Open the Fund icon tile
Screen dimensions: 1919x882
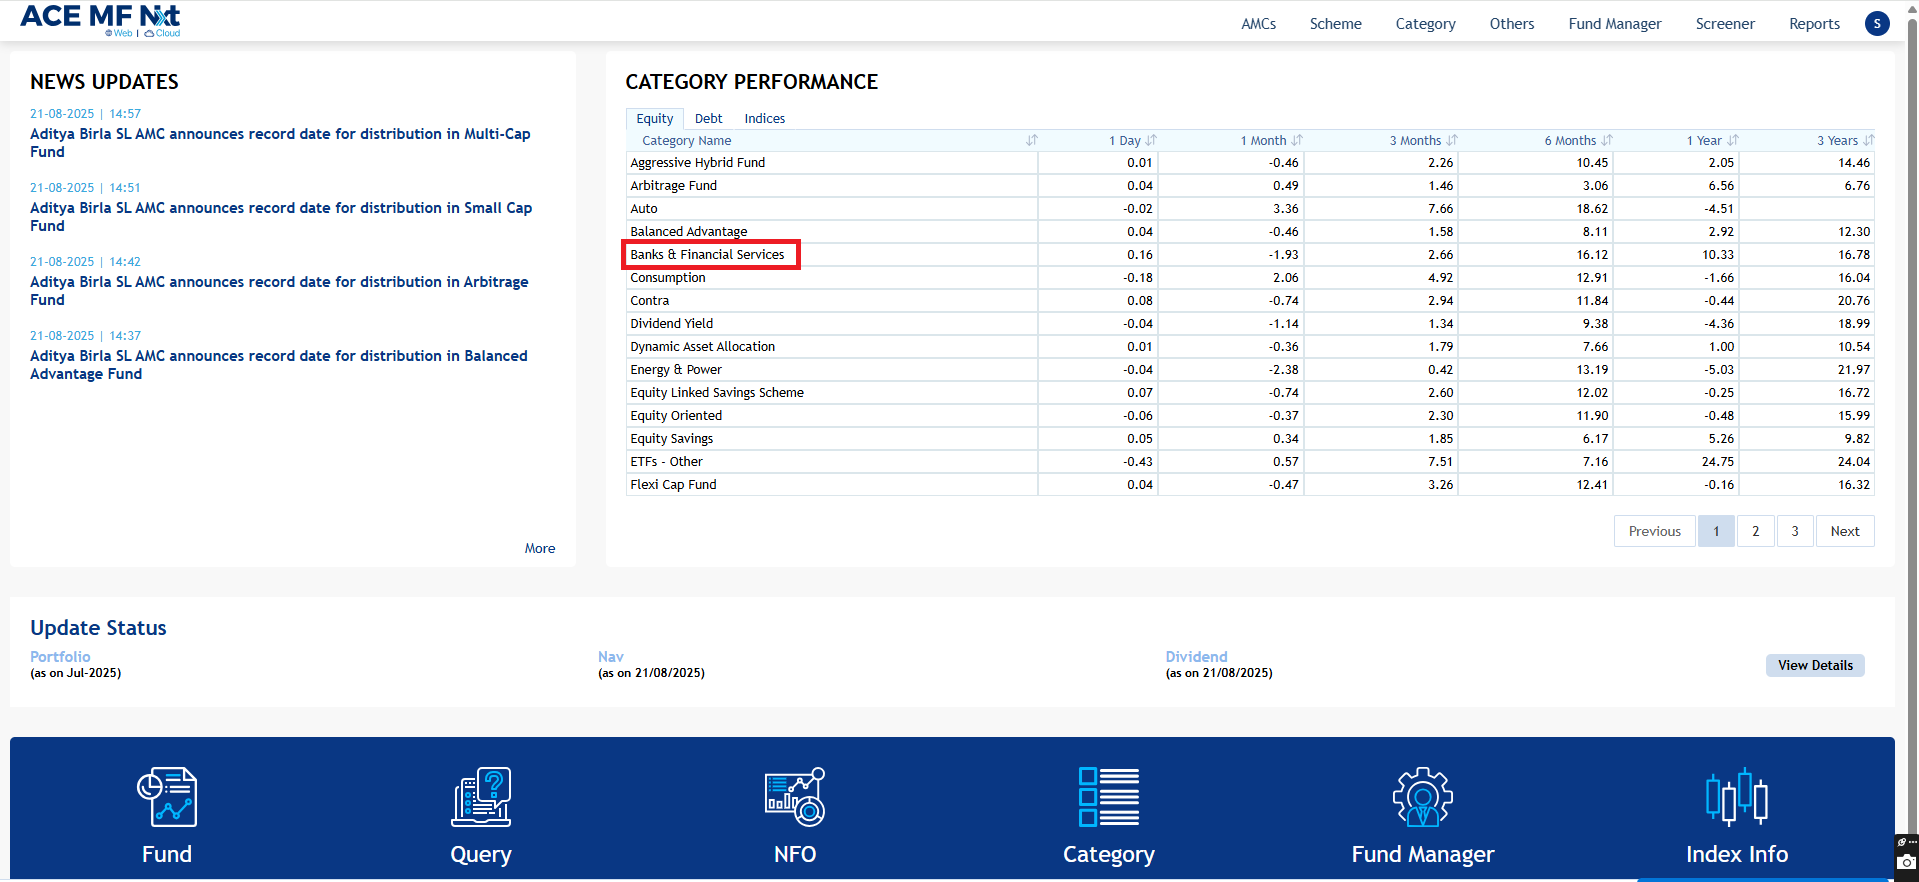coord(167,797)
